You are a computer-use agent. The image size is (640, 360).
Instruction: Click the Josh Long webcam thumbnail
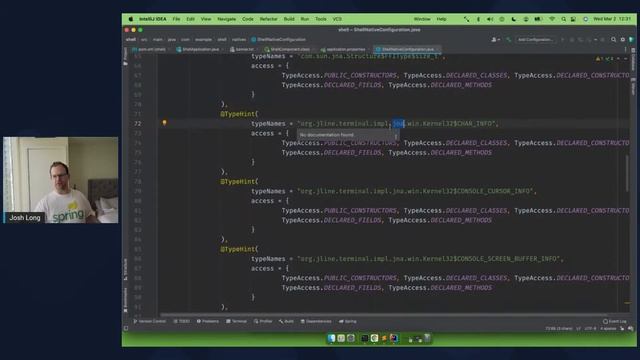[x=61, y=180]
